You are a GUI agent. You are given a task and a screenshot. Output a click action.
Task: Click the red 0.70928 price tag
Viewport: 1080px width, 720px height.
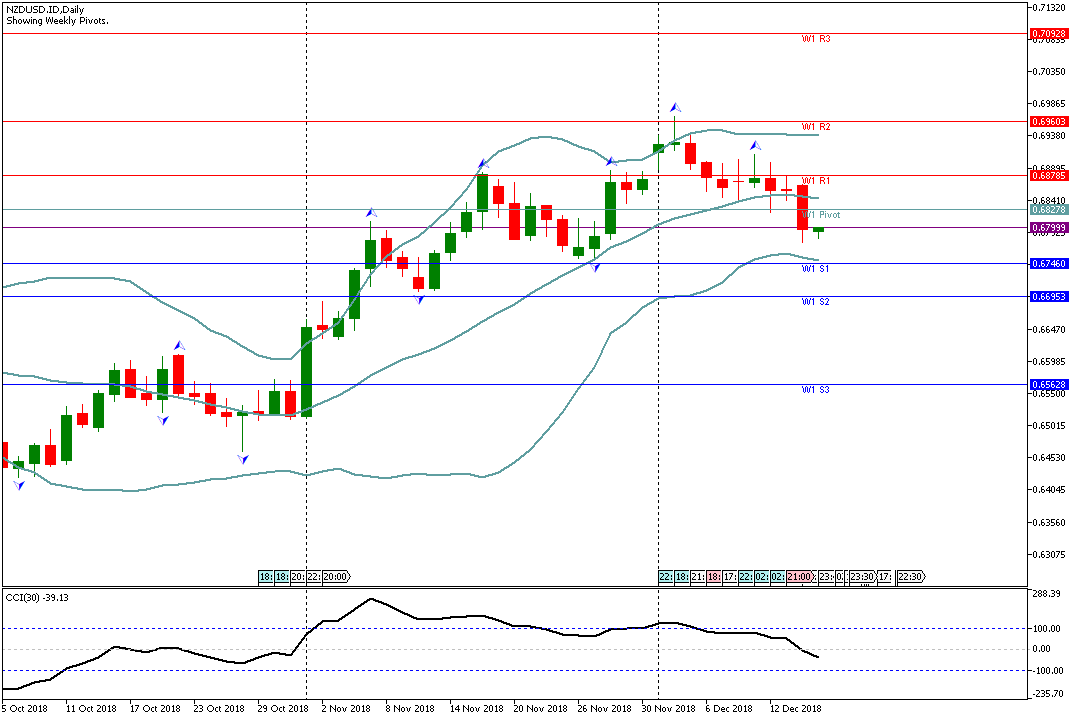pos(1049,34)
